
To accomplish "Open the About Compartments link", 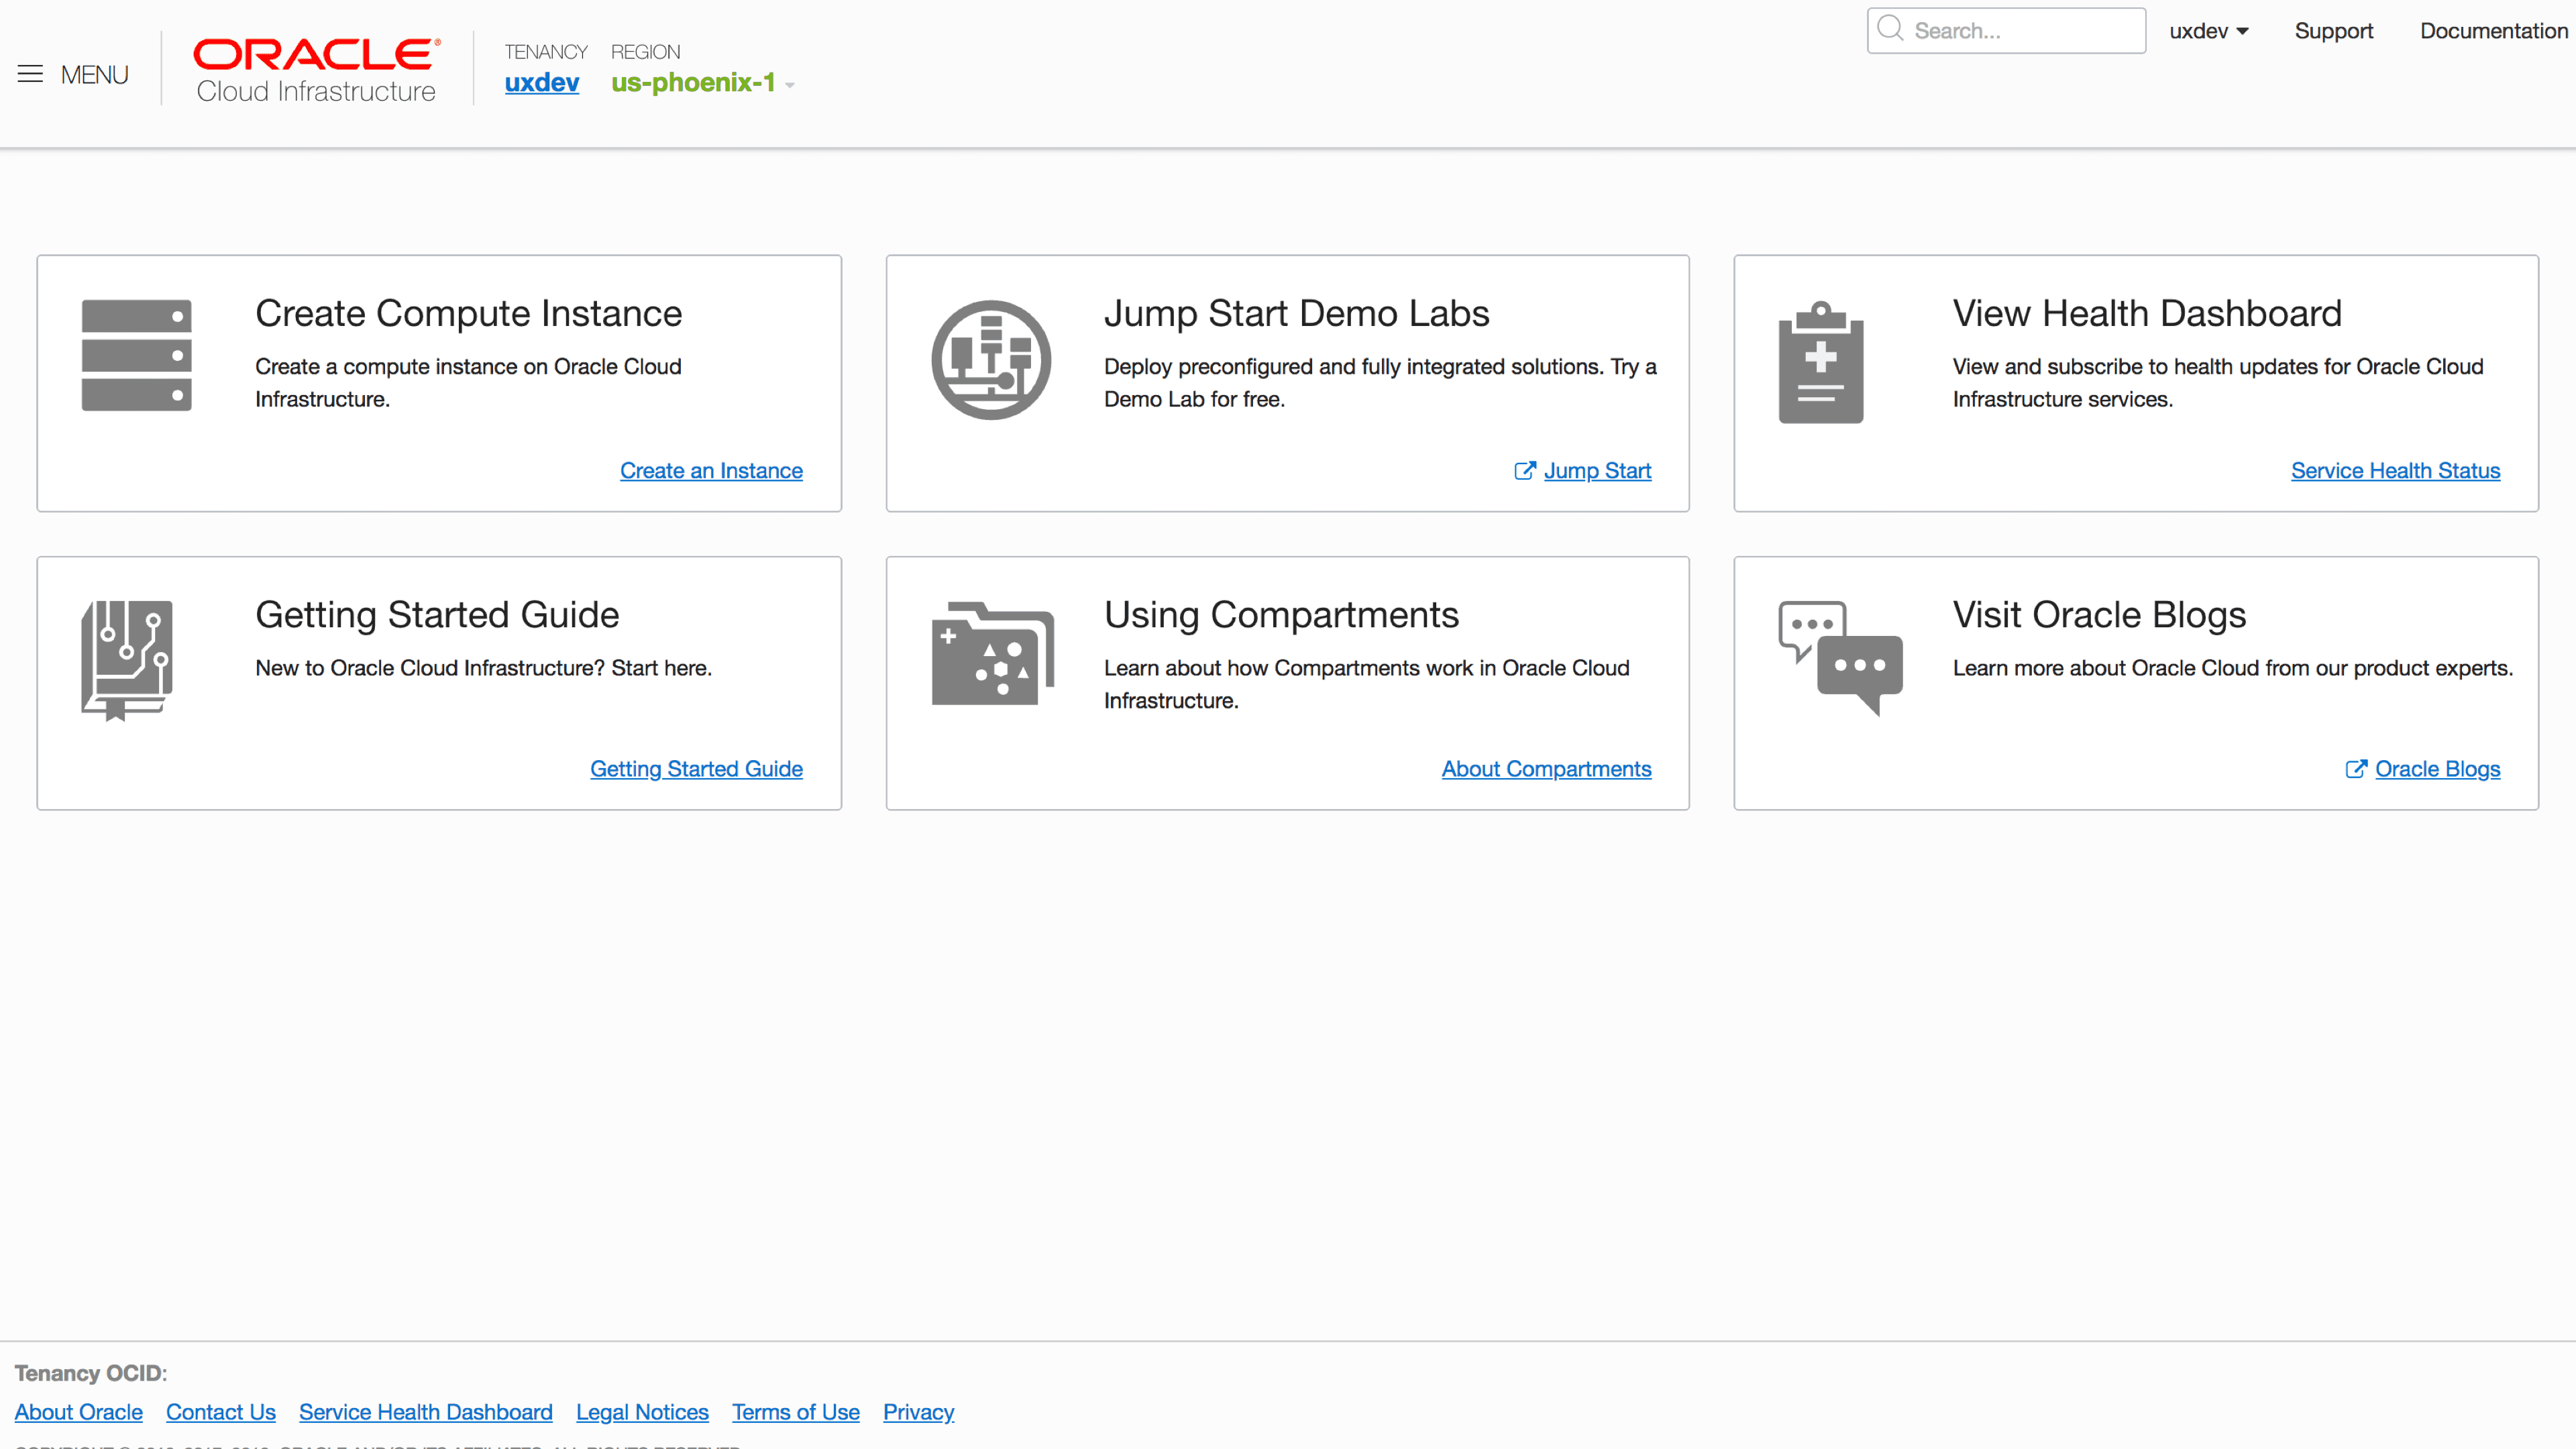I will tap(1546, 768).
